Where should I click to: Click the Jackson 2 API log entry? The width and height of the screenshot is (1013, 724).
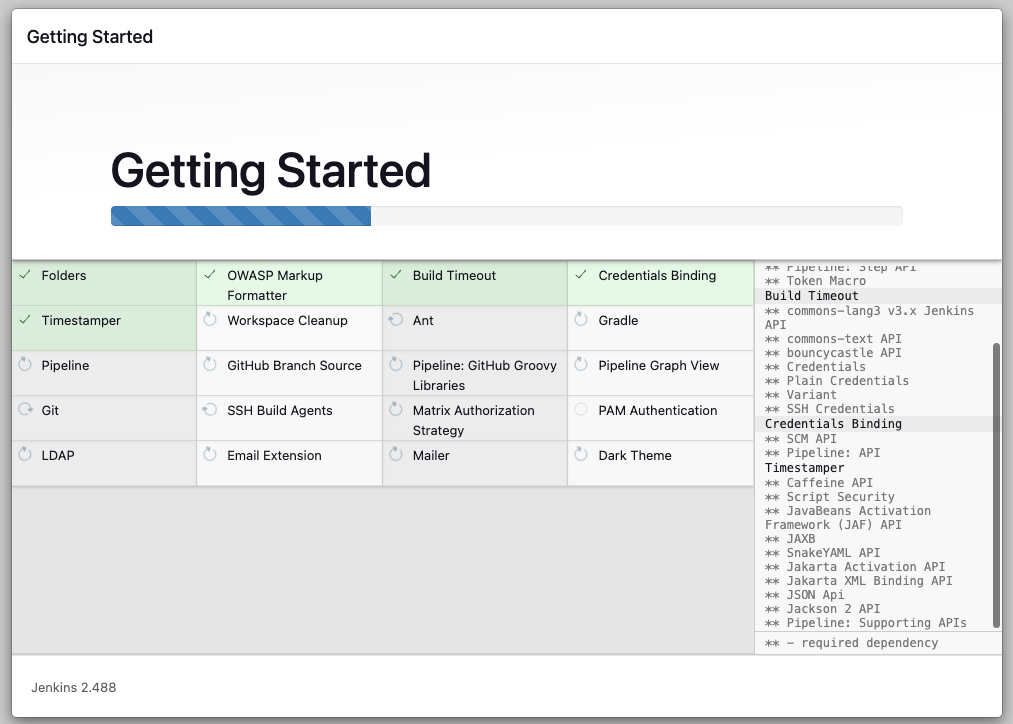pyautogui.click(x=822, y=608)
